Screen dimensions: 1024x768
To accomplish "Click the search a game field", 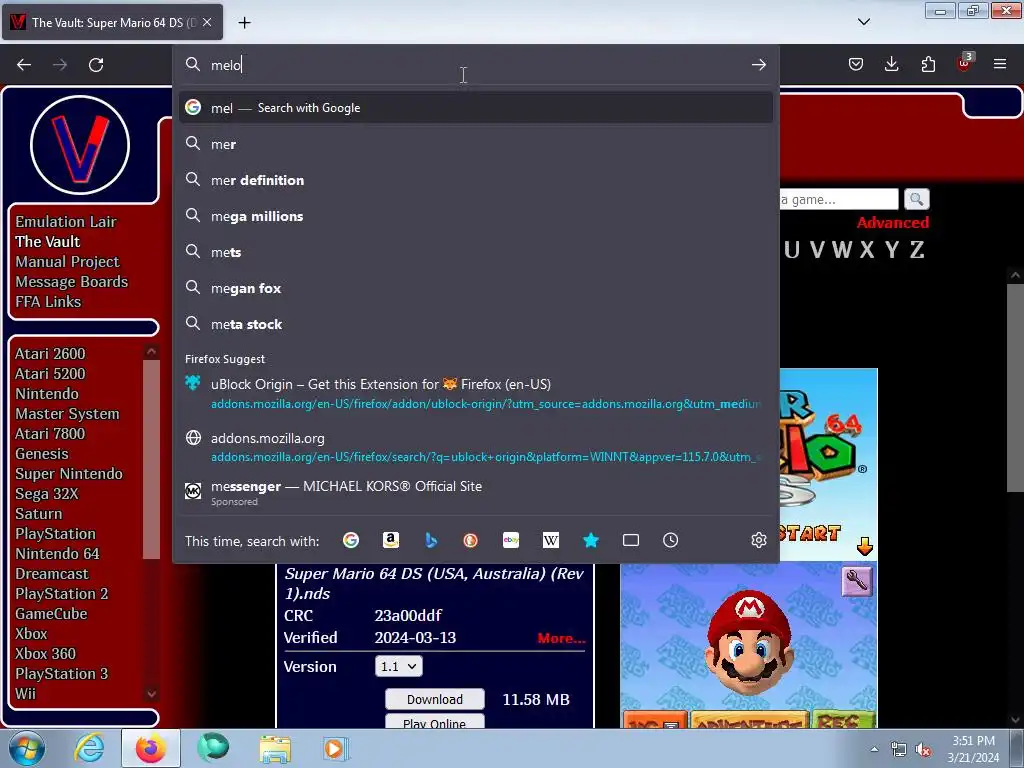I will point(839,199).
